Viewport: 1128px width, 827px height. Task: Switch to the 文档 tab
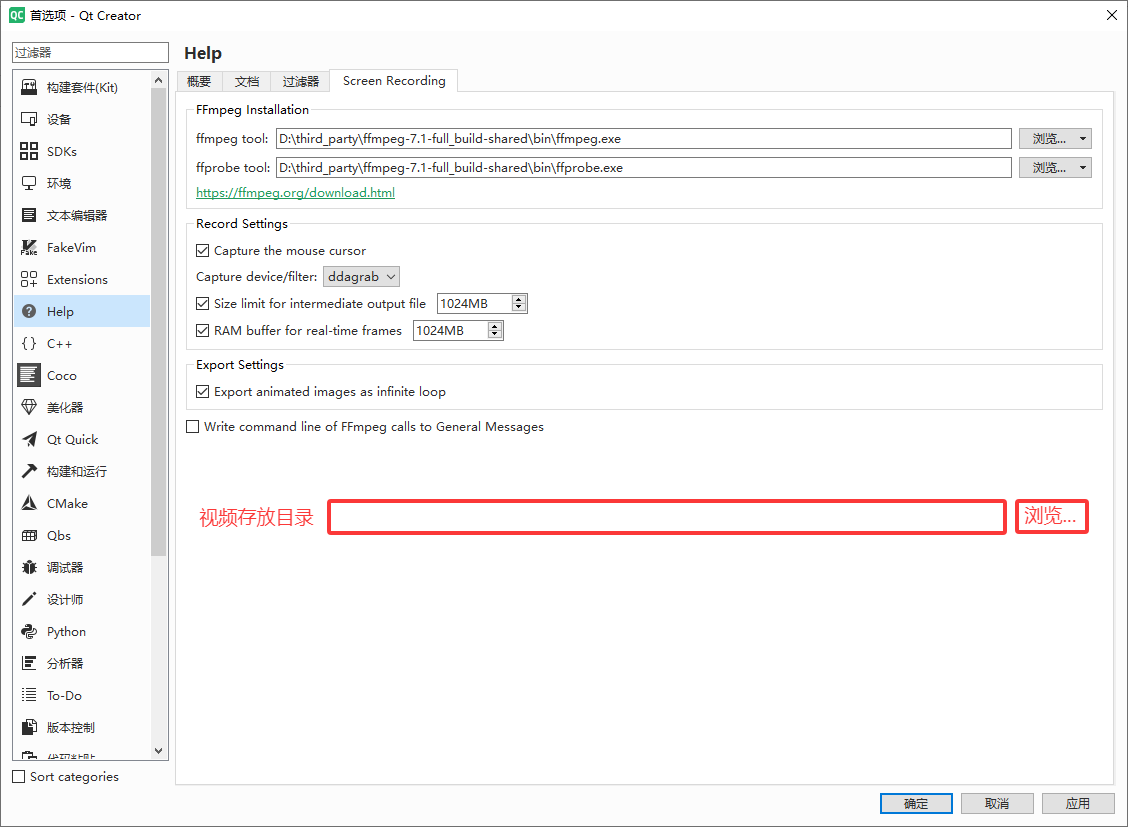[247, 82]
